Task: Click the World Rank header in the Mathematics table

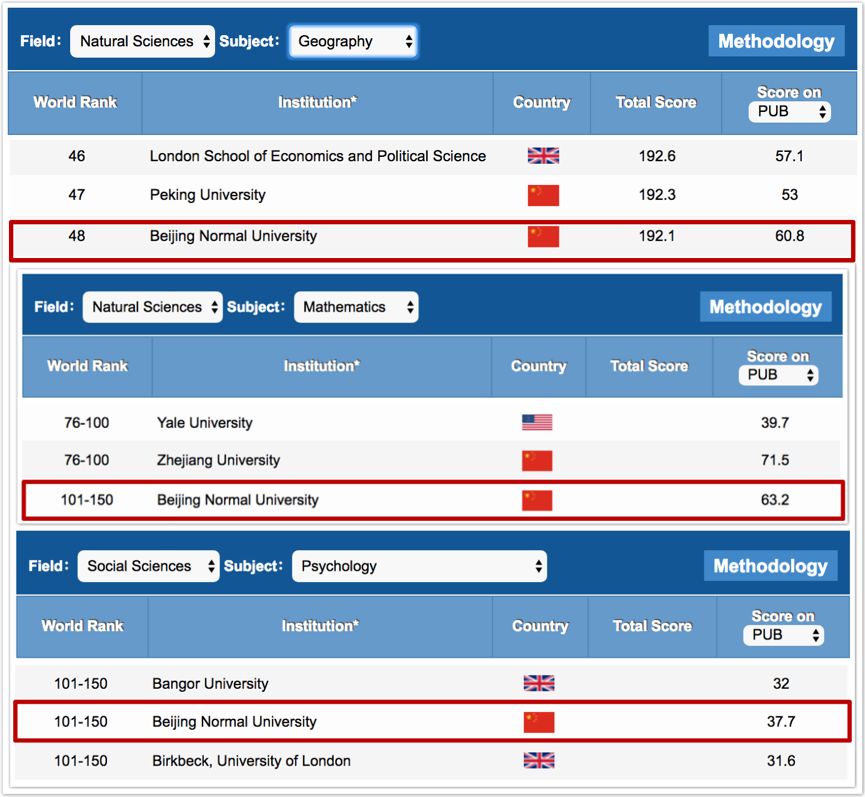Action: coord(87,366)
